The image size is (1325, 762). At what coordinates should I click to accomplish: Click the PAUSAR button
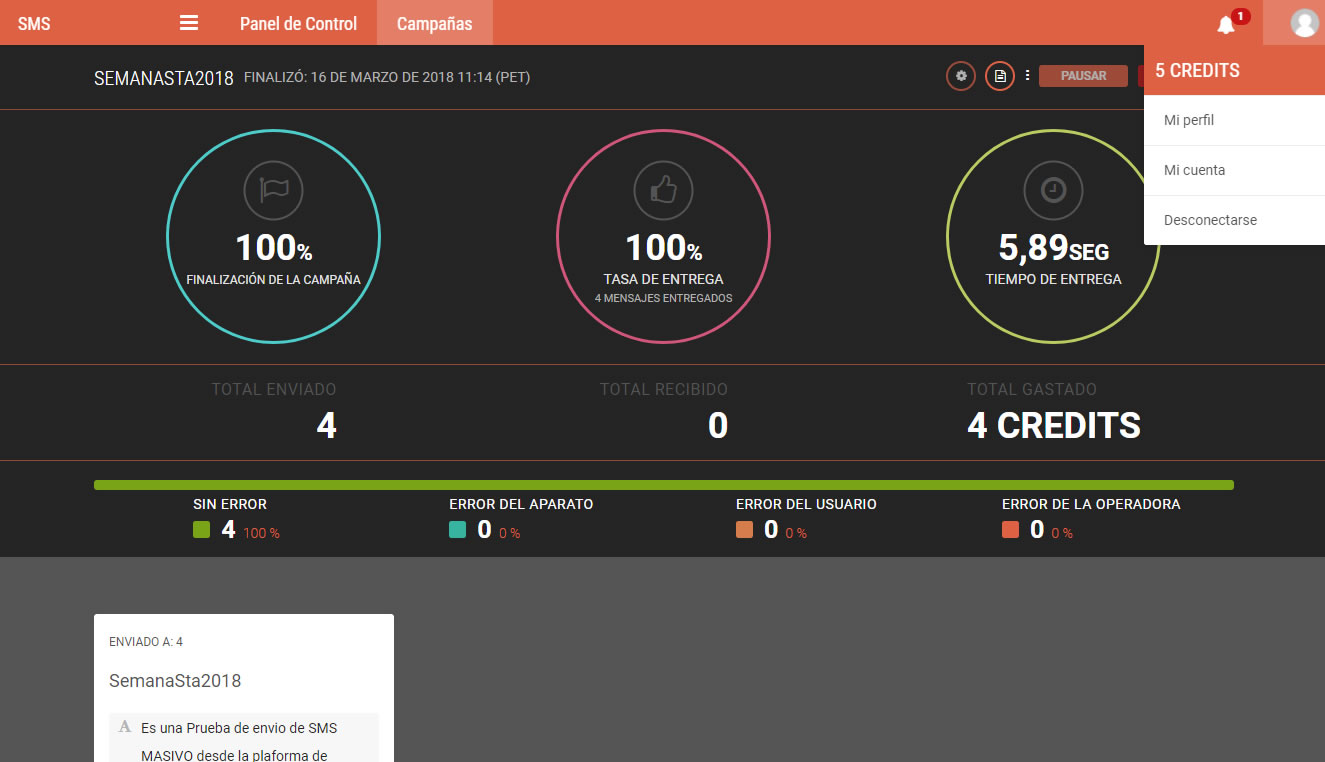pyautogui.click(x=1083, y=76)
